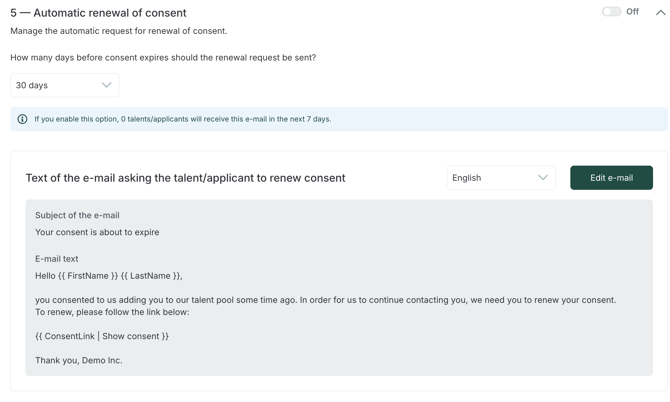Click the arrow in the days dropdown
The width and height of the screenshot is (670, 402).
point(106,86)
